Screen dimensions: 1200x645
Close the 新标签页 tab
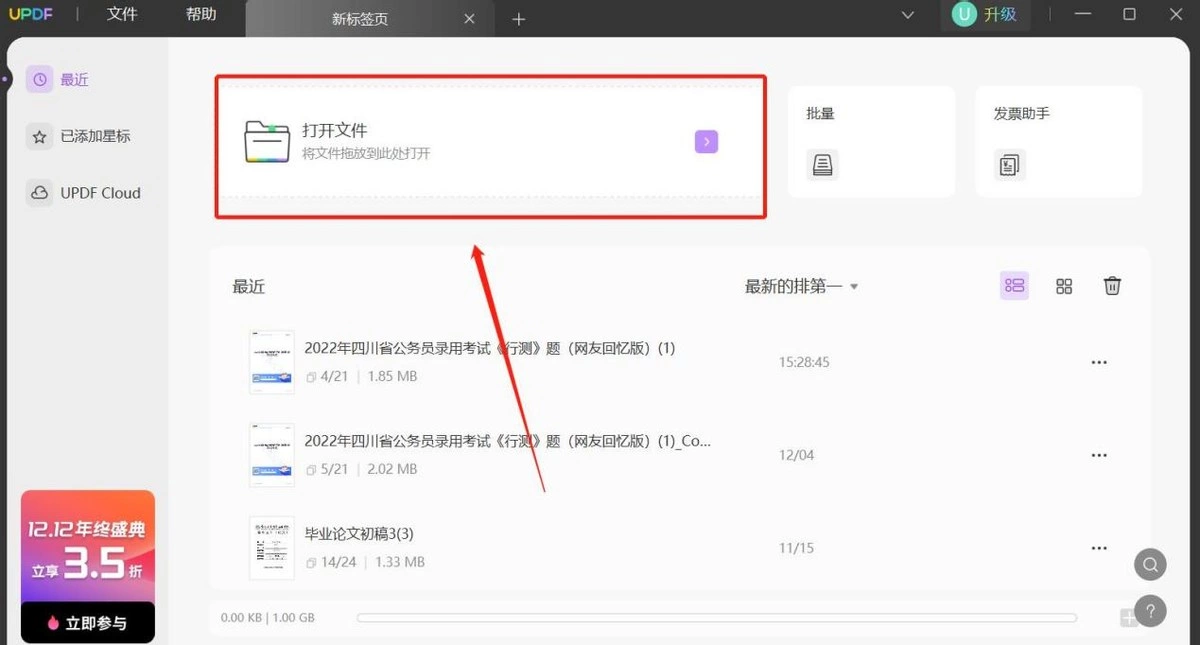[470, 19]
